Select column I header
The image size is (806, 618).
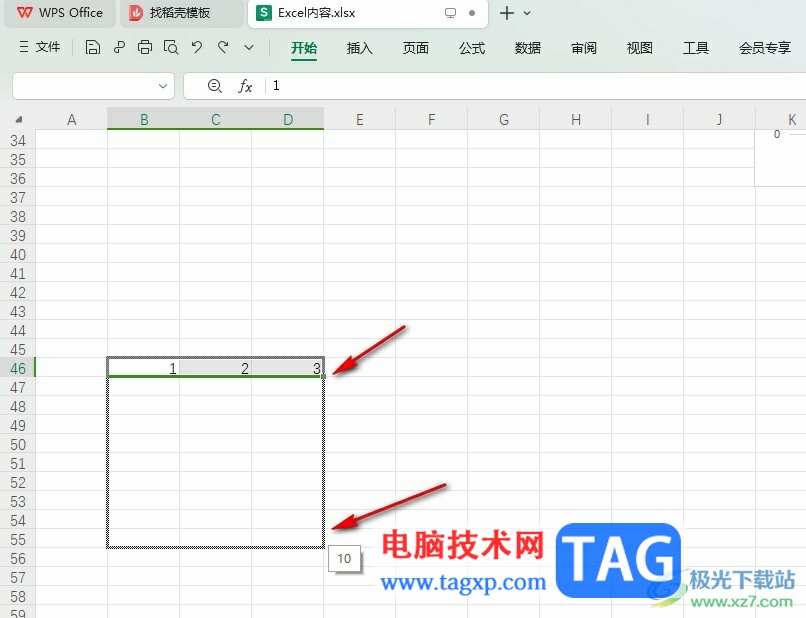coord(648,119)
